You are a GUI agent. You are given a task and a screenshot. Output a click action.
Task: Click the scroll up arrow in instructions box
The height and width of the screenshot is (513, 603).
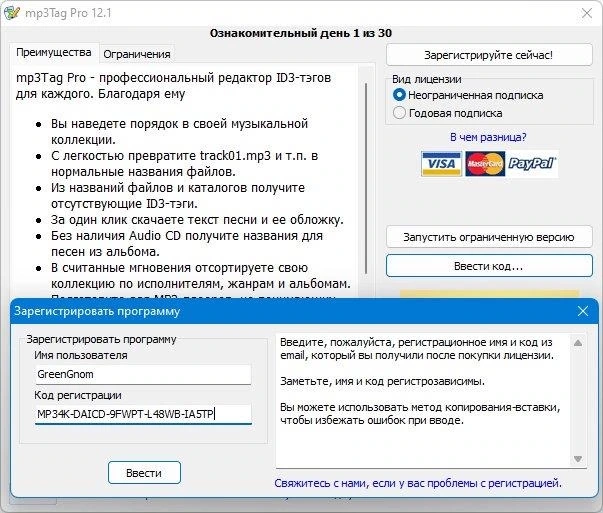578,343
